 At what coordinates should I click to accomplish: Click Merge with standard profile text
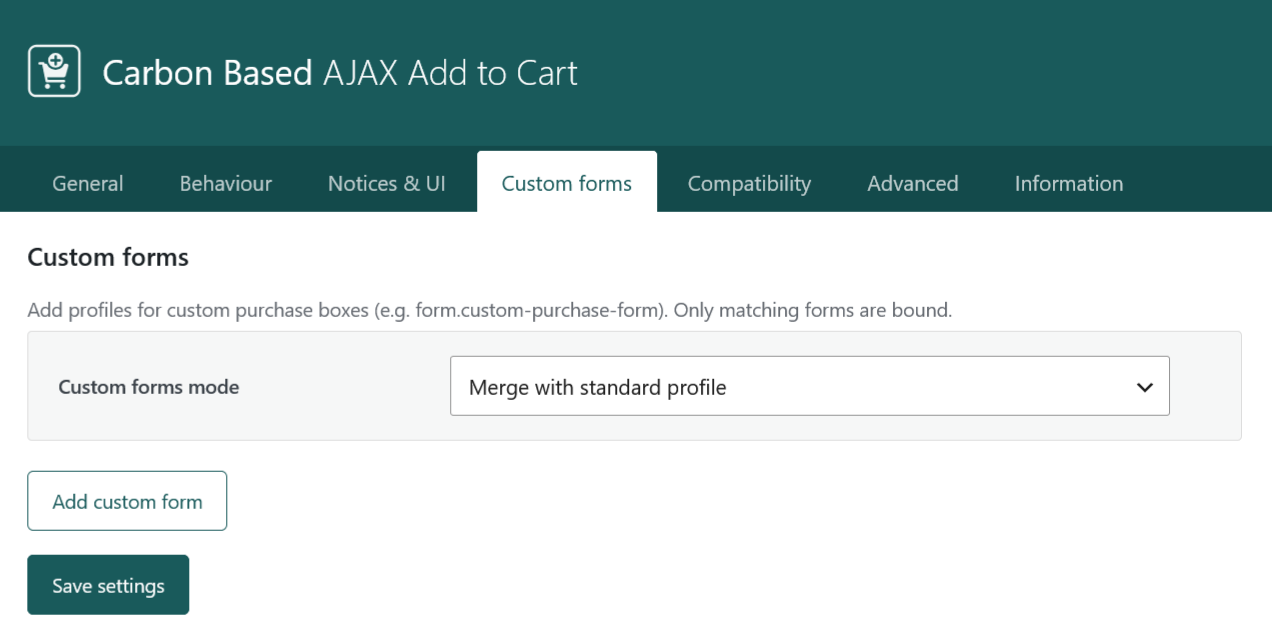pos(597,387)
